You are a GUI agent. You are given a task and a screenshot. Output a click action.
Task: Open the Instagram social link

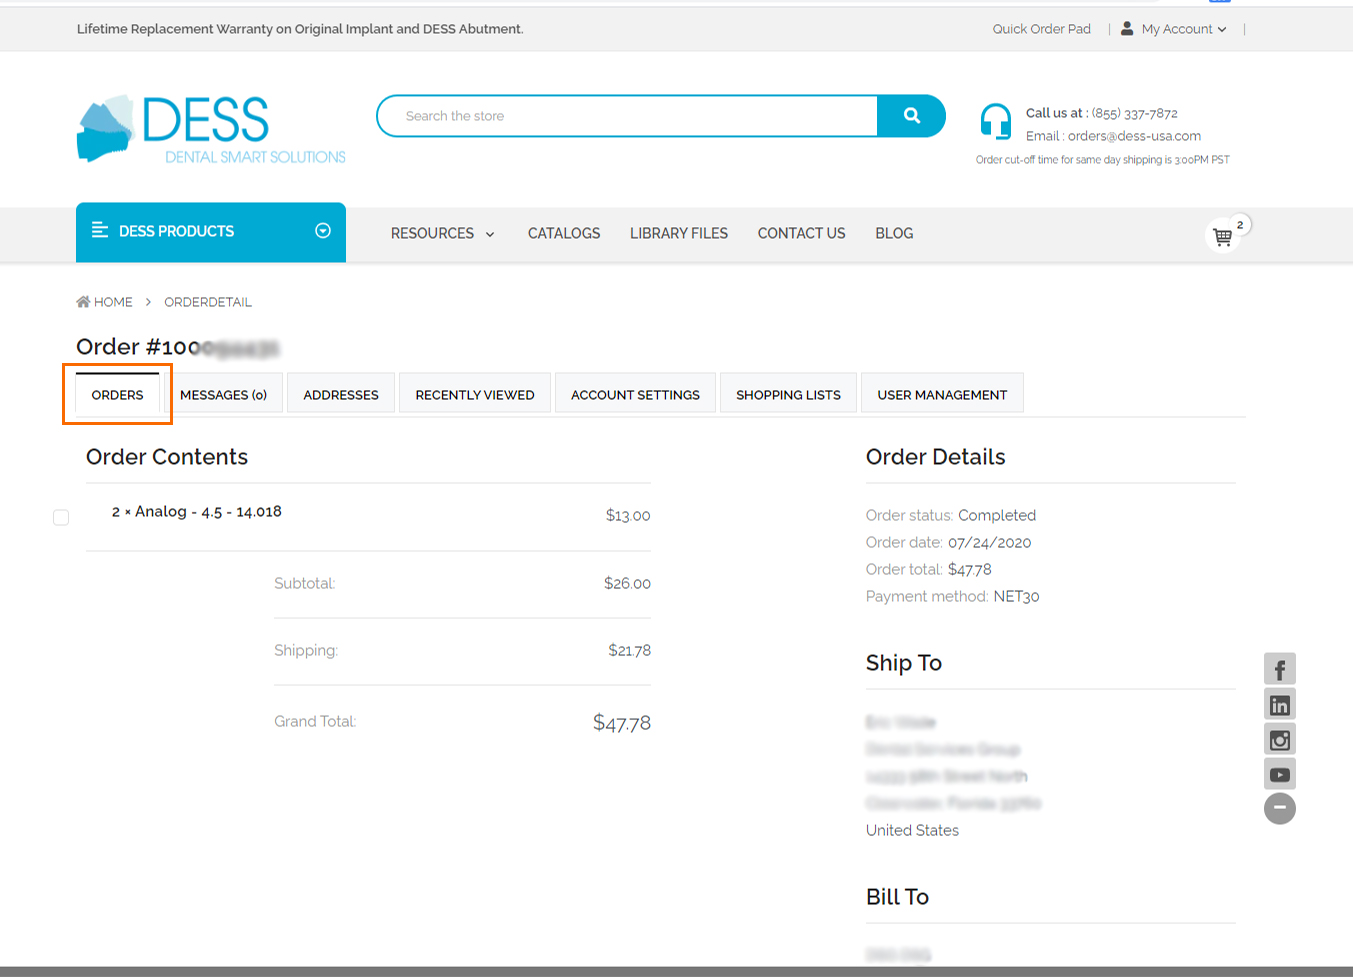click(1279, 740)
